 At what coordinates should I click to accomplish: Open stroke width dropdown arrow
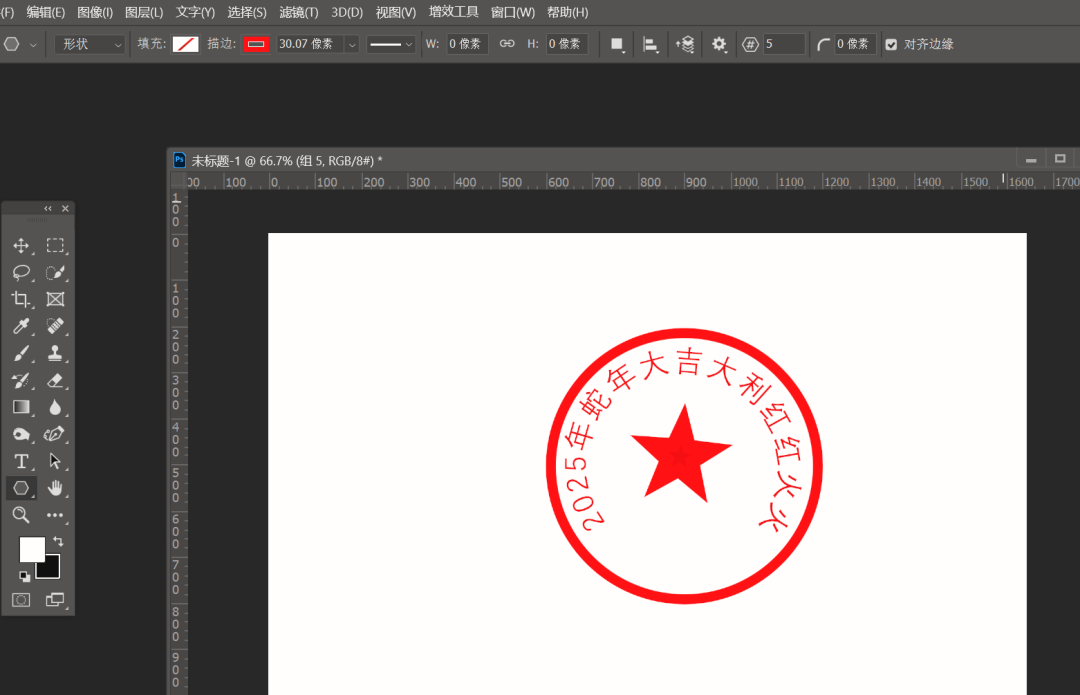pyautogui.click(x=352, y=45)
